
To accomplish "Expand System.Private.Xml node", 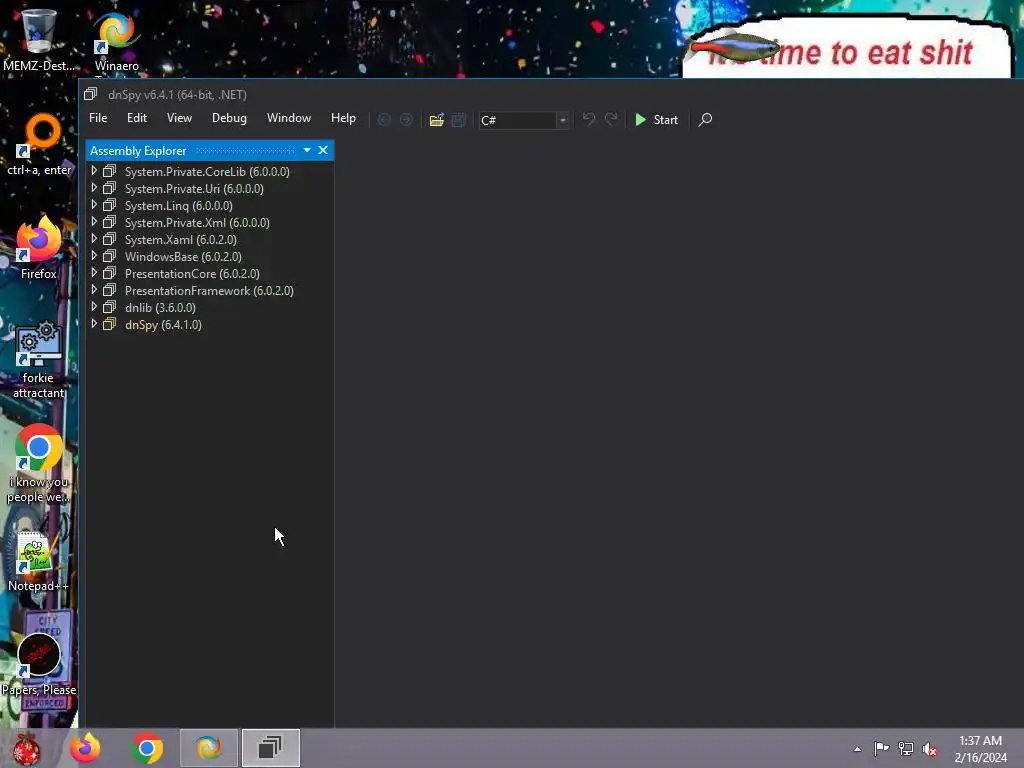I will pos(94,221).
